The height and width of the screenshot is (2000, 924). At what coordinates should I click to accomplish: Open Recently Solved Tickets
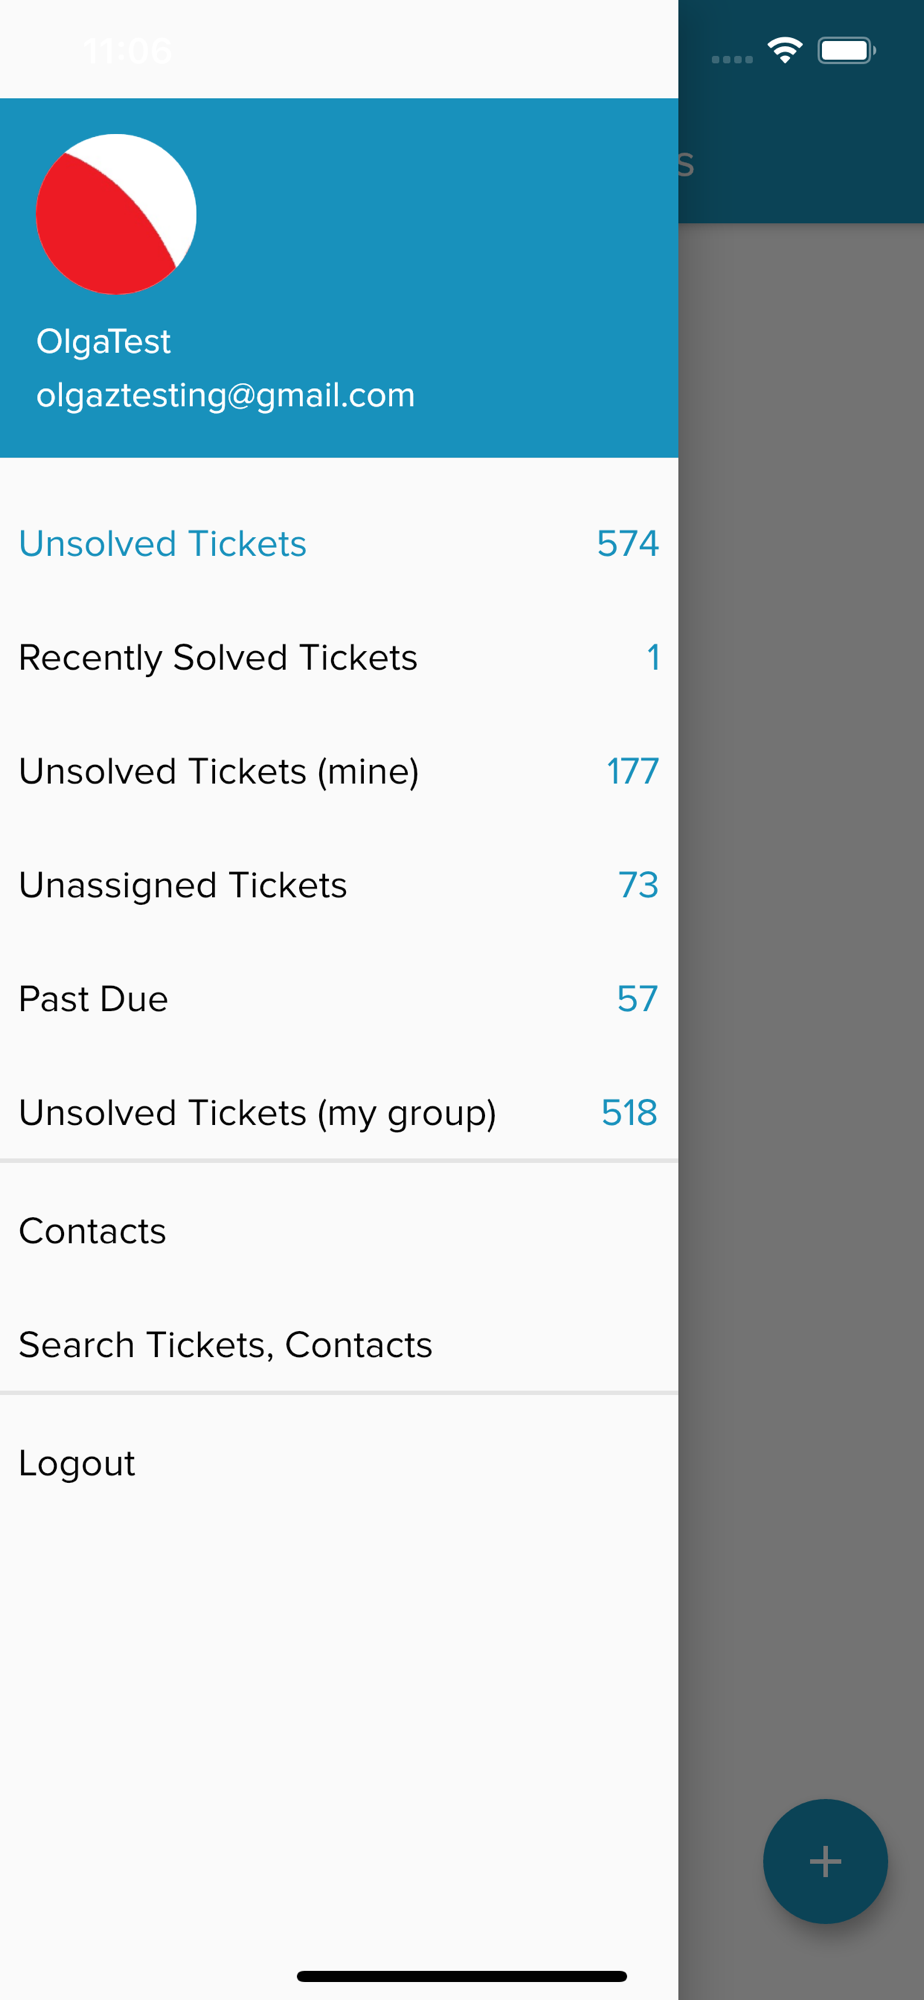point(339,657)
